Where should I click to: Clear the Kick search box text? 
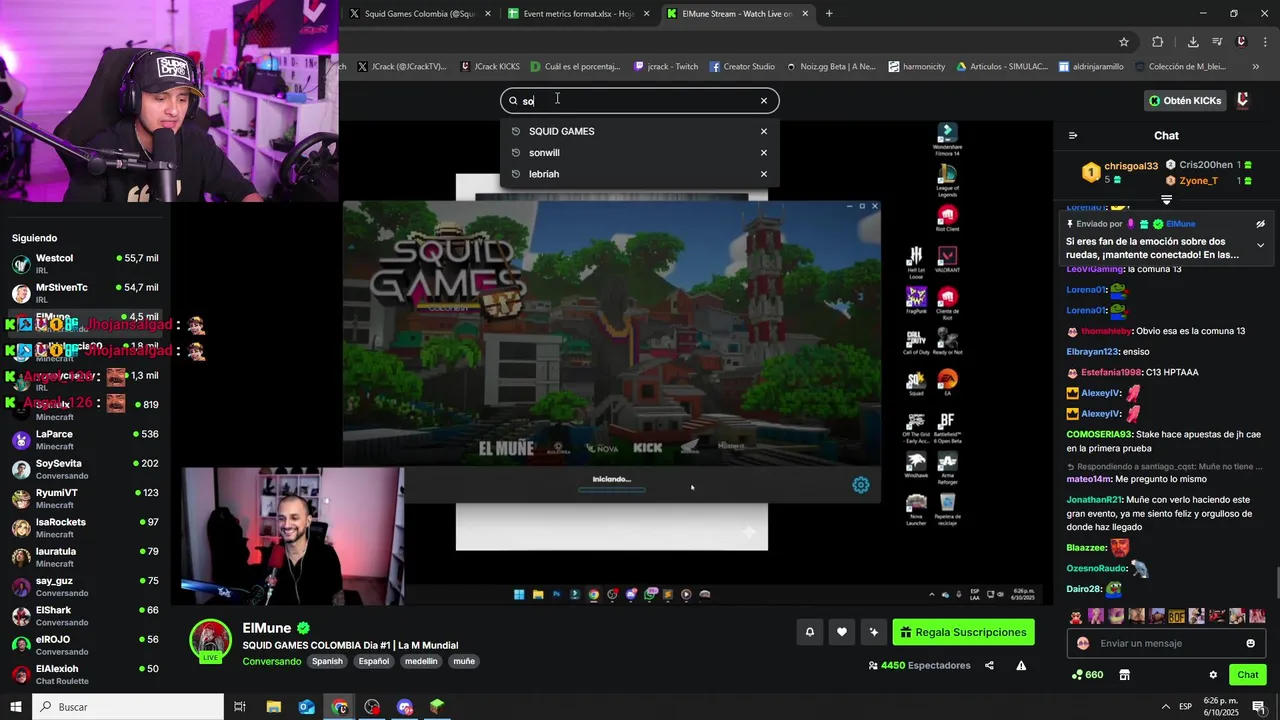click(764, 100)
